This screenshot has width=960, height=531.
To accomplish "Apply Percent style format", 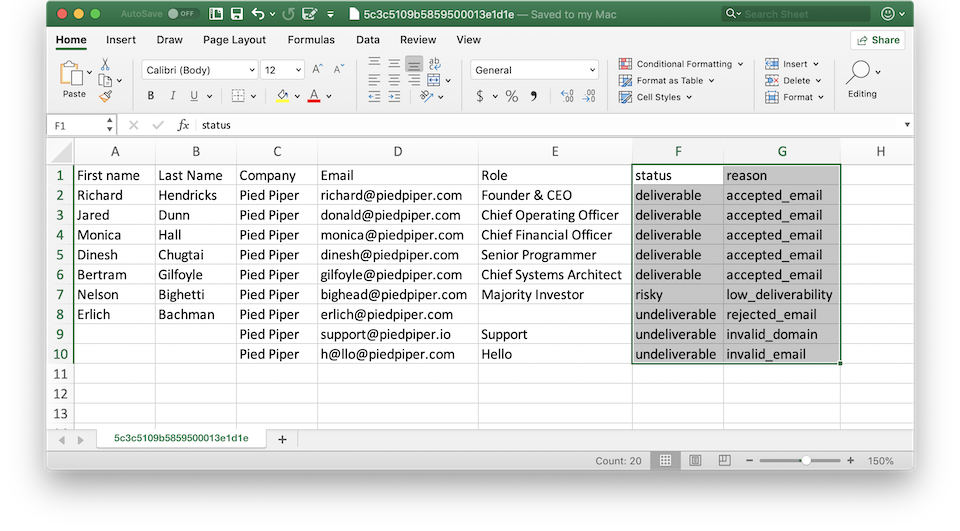I will pos(512,96).
